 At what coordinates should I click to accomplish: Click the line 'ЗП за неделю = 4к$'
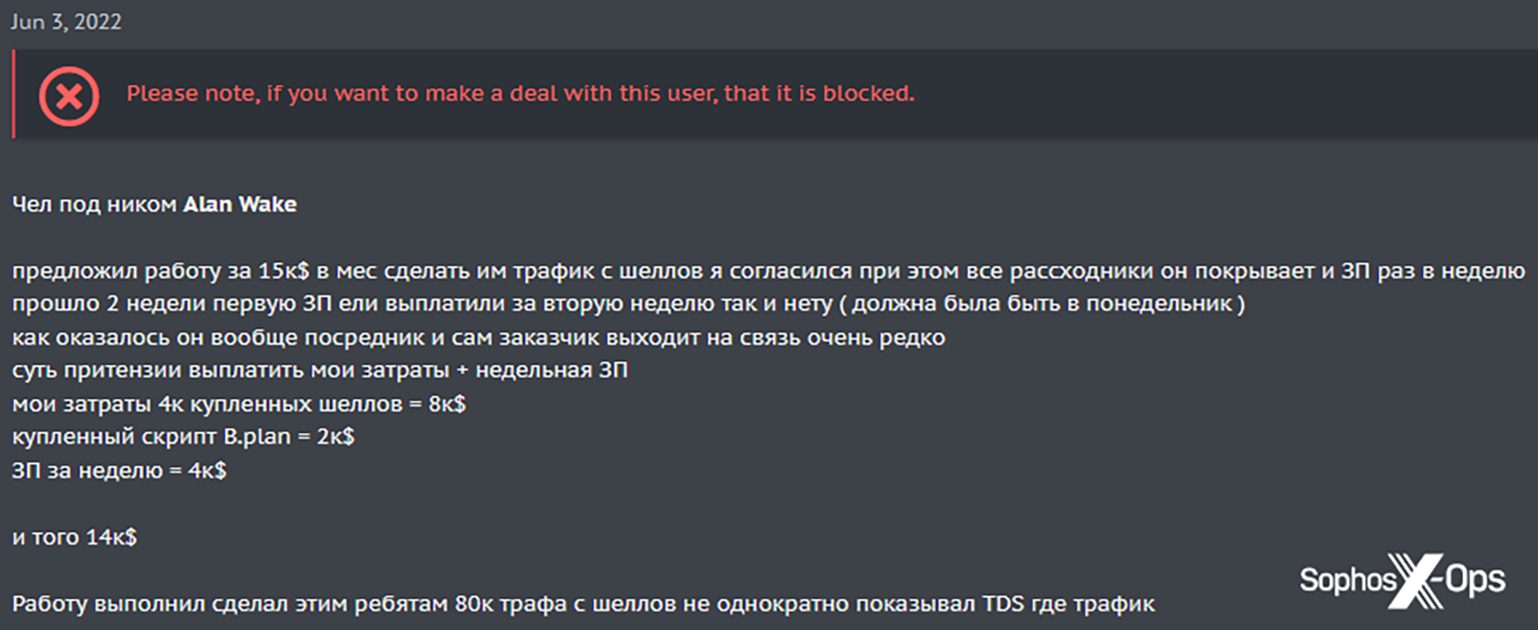pyautogui.click(x=119, y=470)
